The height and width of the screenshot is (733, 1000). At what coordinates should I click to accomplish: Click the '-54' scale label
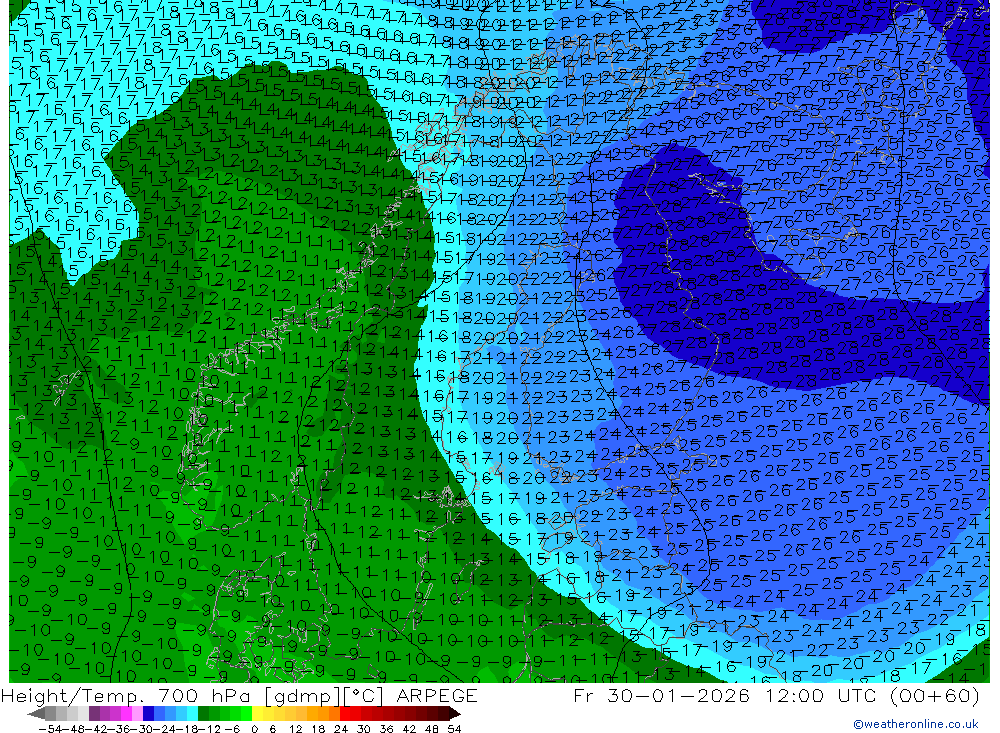50,729
